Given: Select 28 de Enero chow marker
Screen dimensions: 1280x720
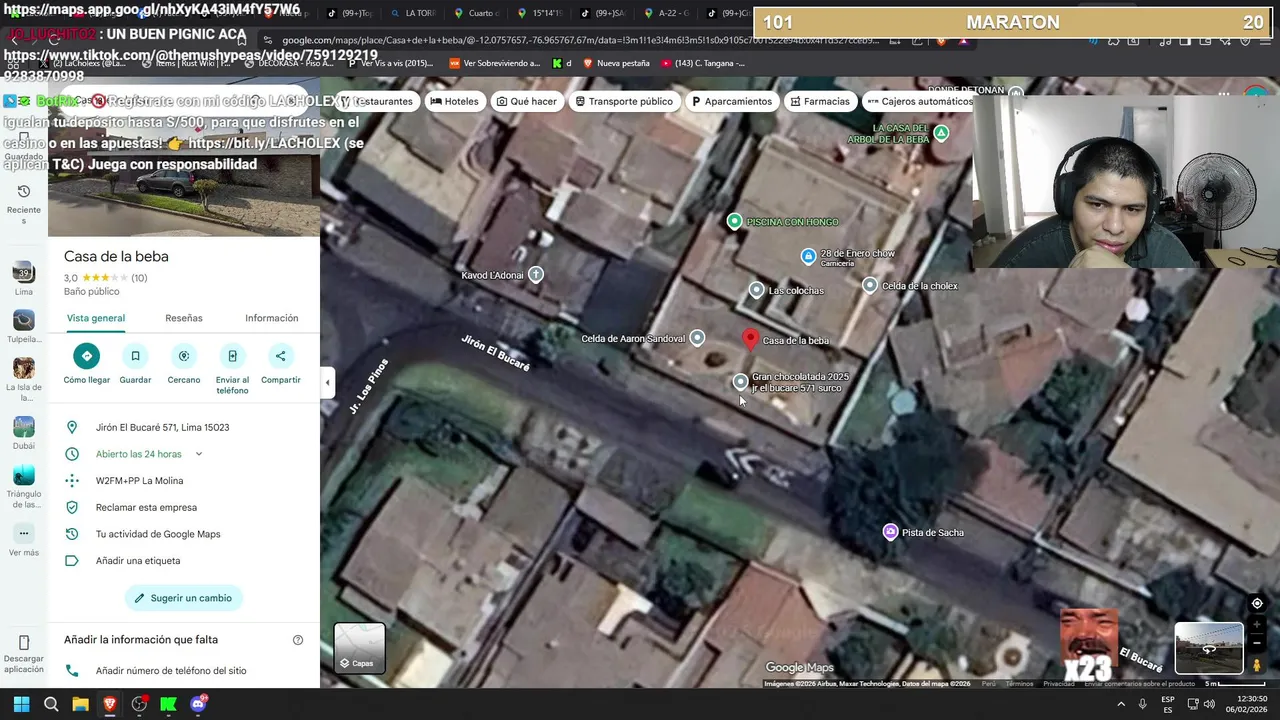Looking at the screenshot, I should pyautogui.click(x=808, y=256).
